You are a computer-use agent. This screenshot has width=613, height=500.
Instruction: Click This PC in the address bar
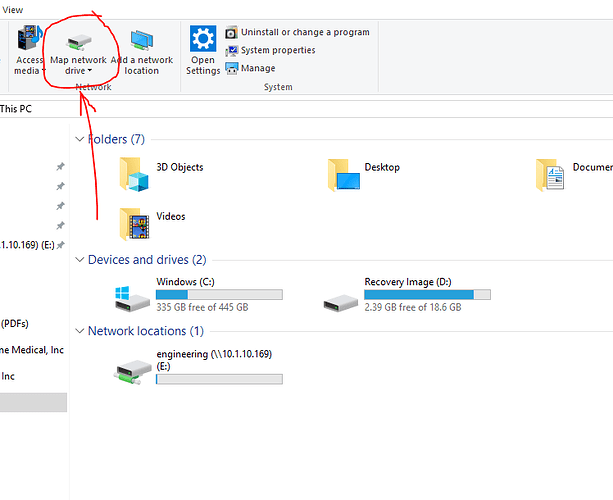tap(16, 109)
